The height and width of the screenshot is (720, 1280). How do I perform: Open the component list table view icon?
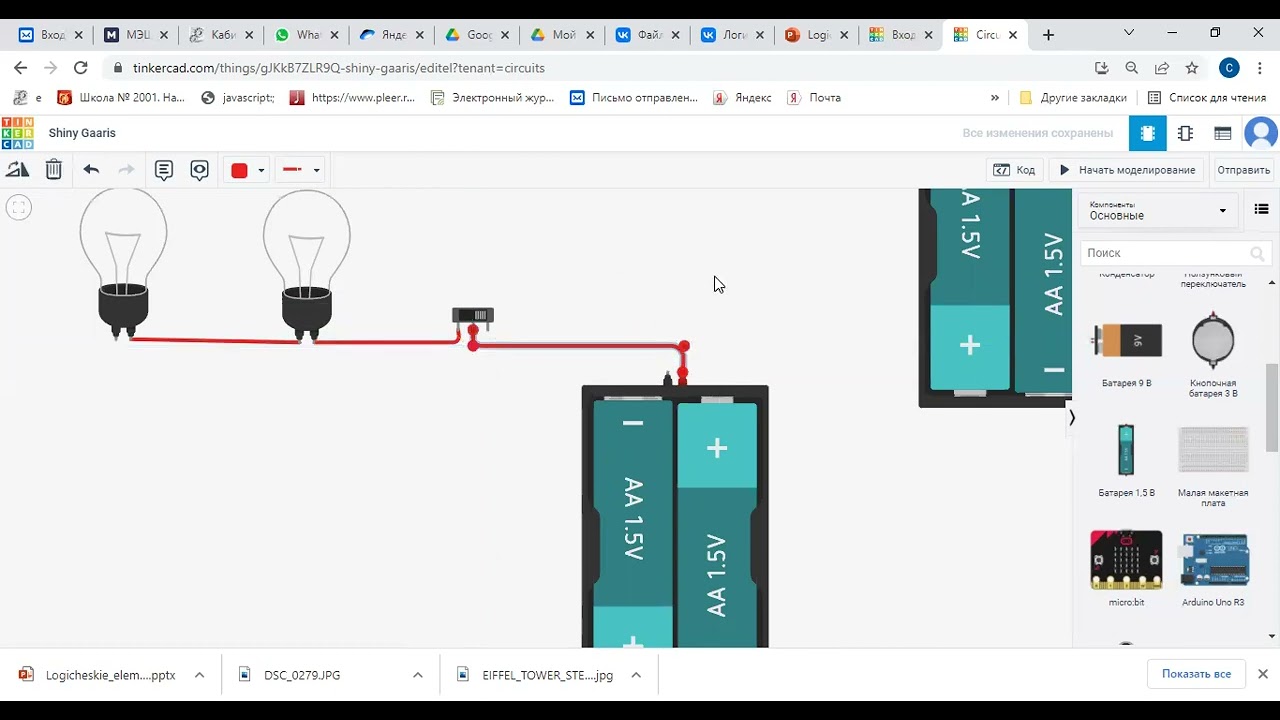click(1222, 133)
